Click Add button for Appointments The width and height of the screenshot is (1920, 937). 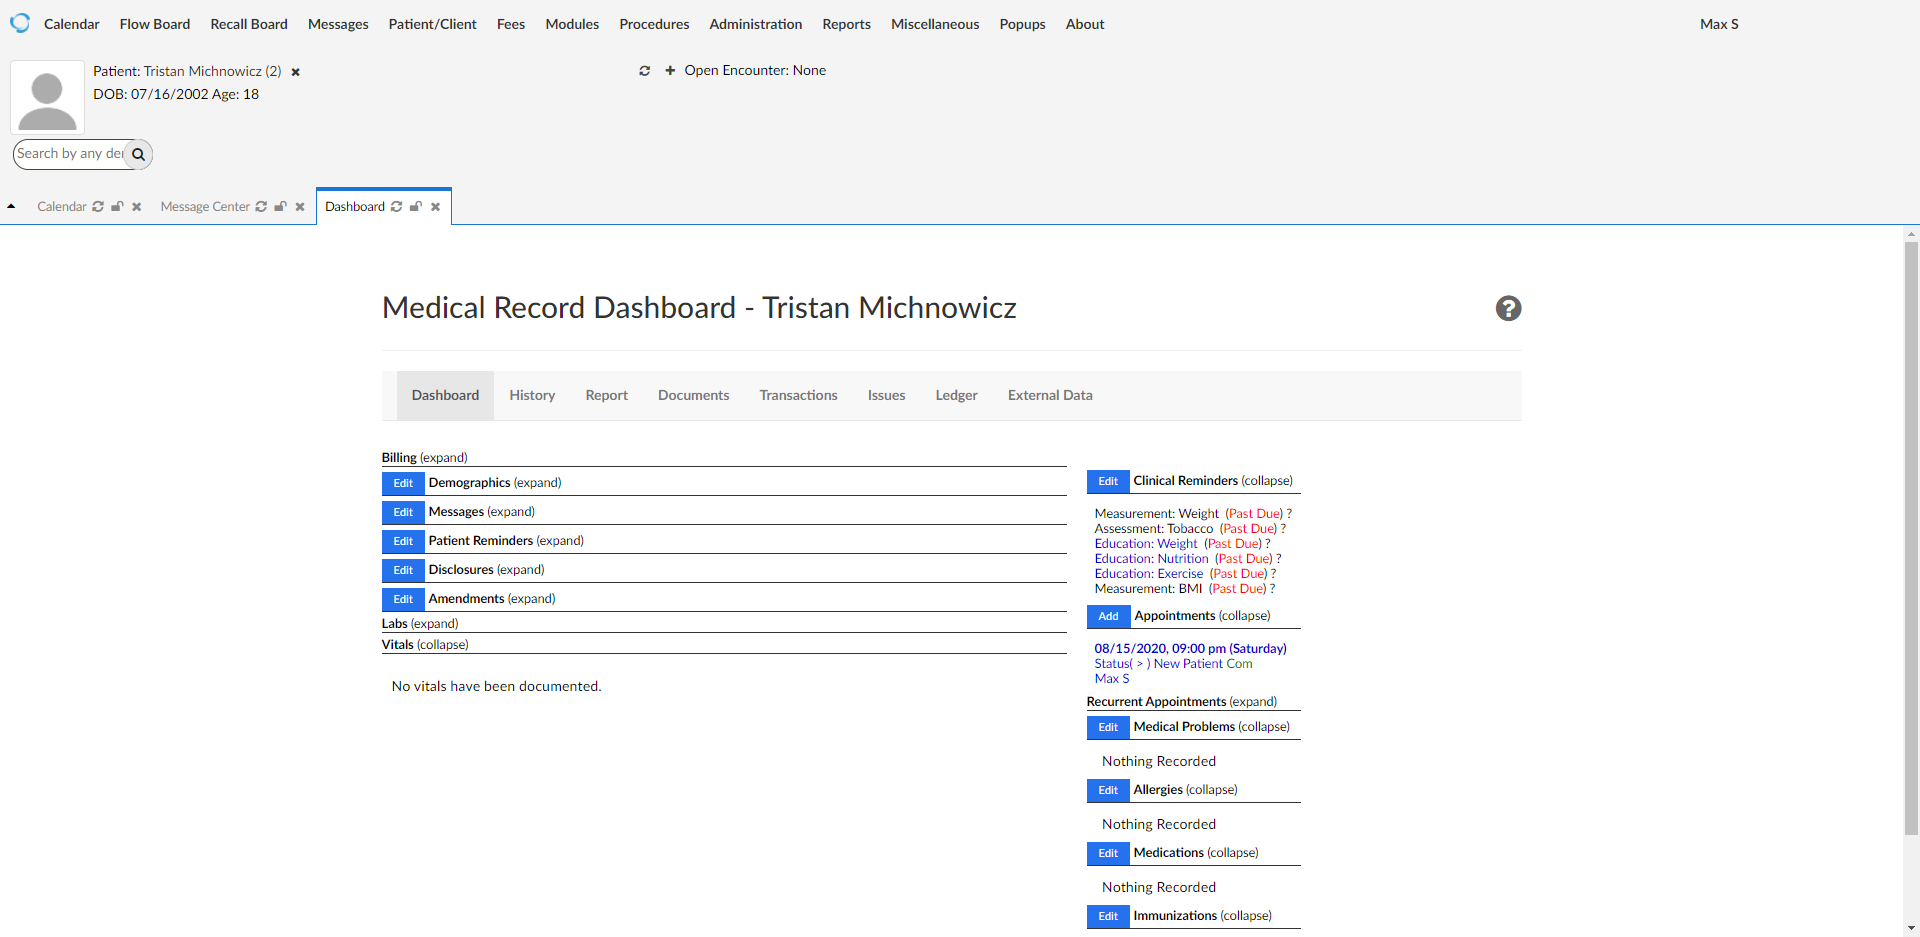(1108, 617)
